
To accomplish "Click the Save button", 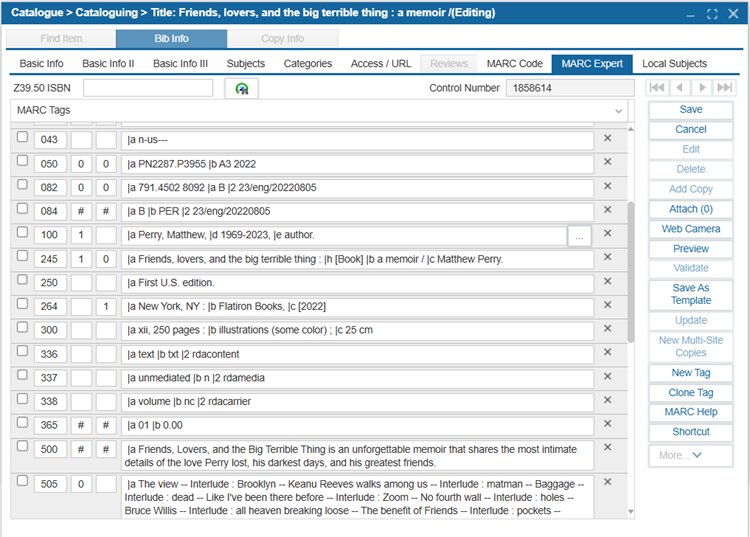I will [x=691, y=110].
